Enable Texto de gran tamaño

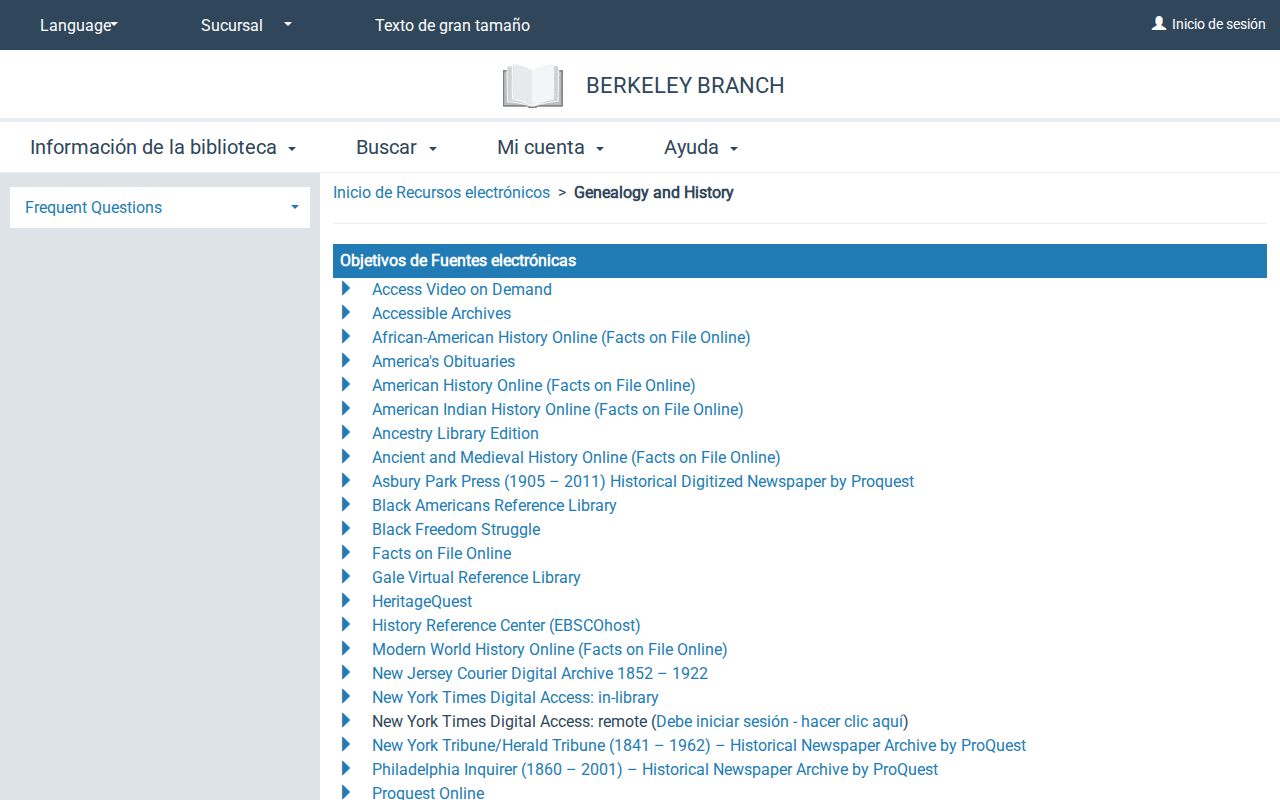452,25
